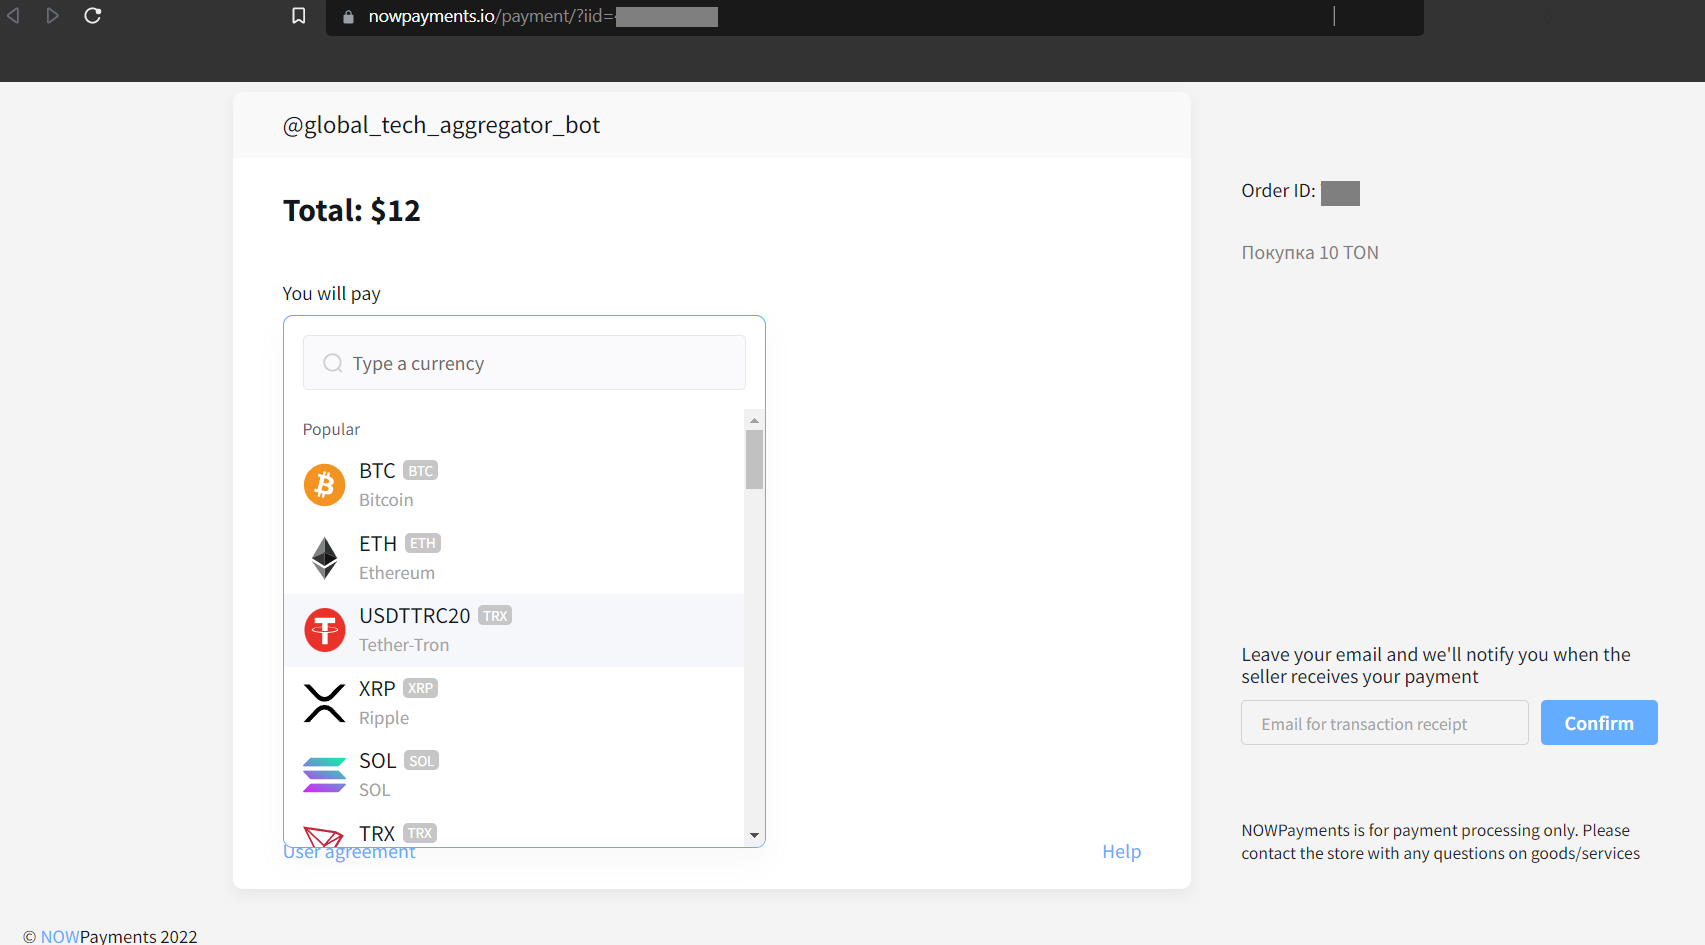Open the Help link

click(x=1121, y=852)
